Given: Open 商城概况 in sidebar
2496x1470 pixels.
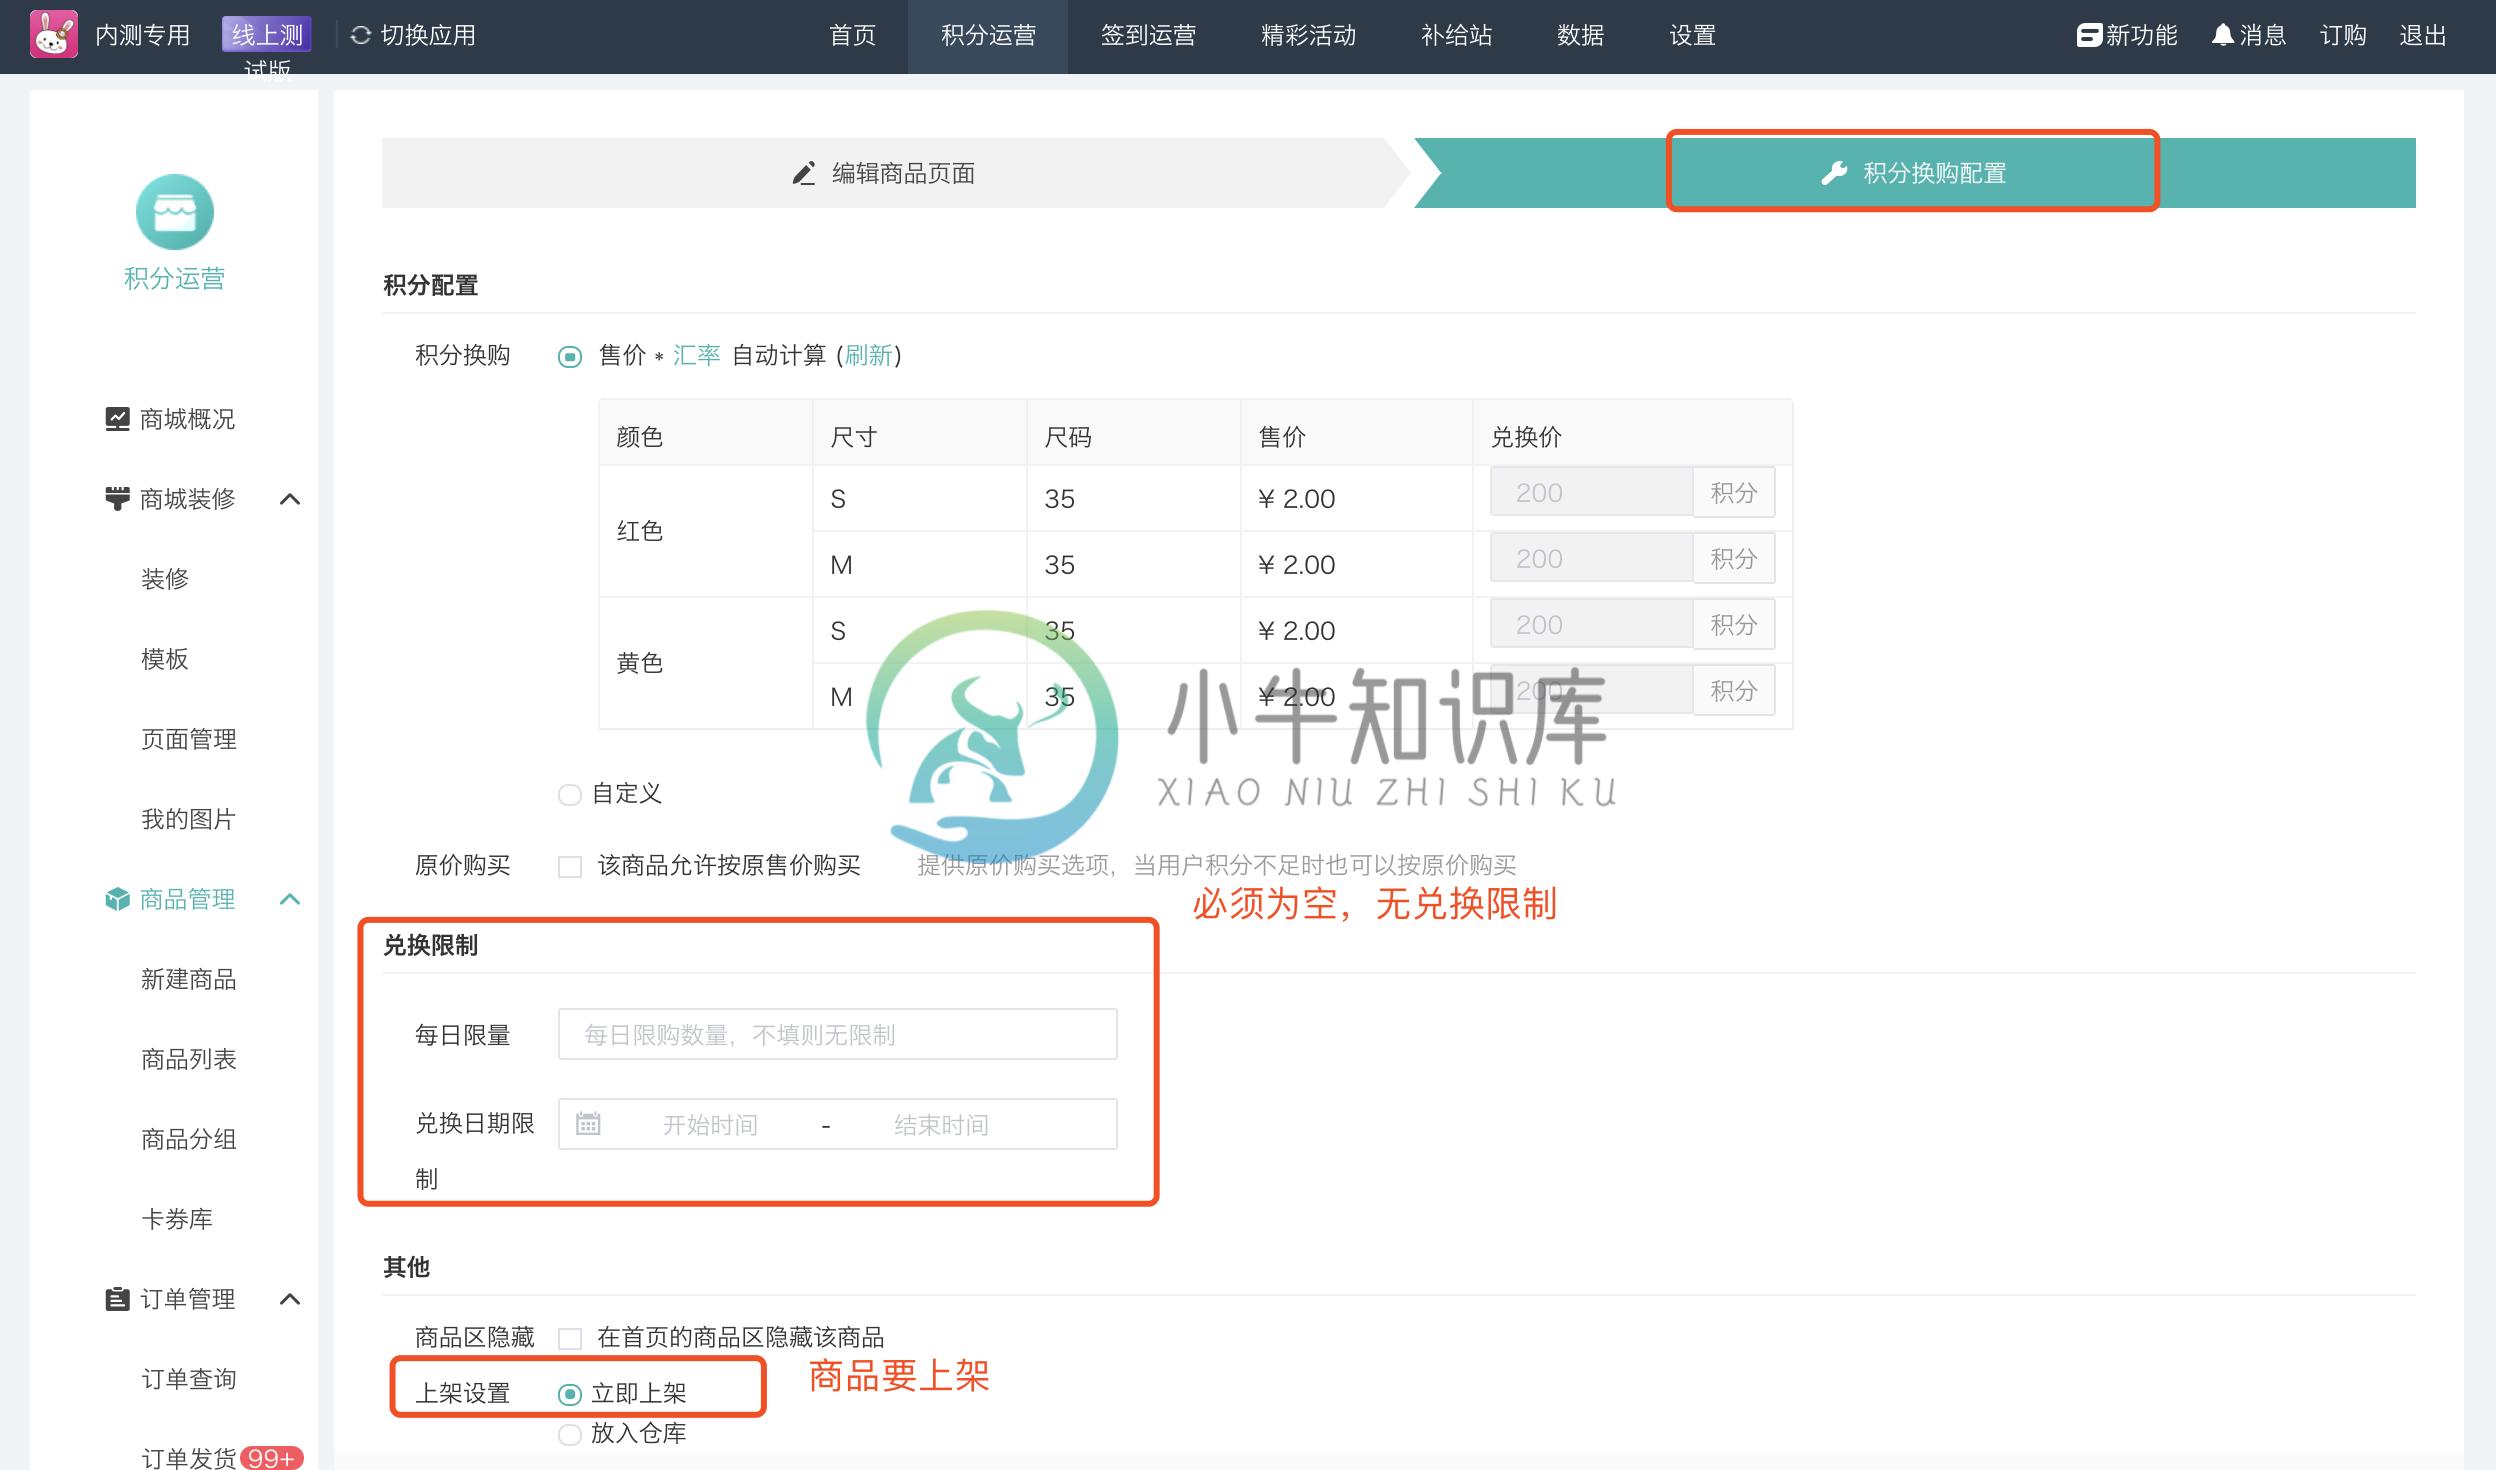Looking at the screenshot, I should (188, 419).
